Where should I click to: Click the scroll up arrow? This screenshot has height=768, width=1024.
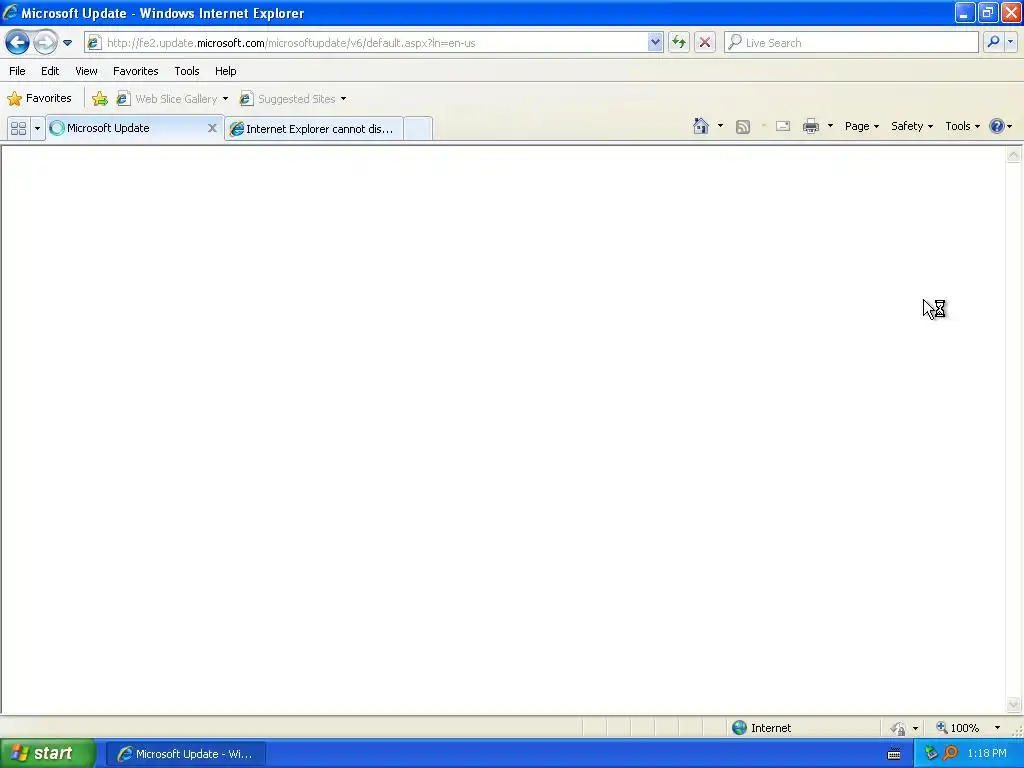(1014, 155)
